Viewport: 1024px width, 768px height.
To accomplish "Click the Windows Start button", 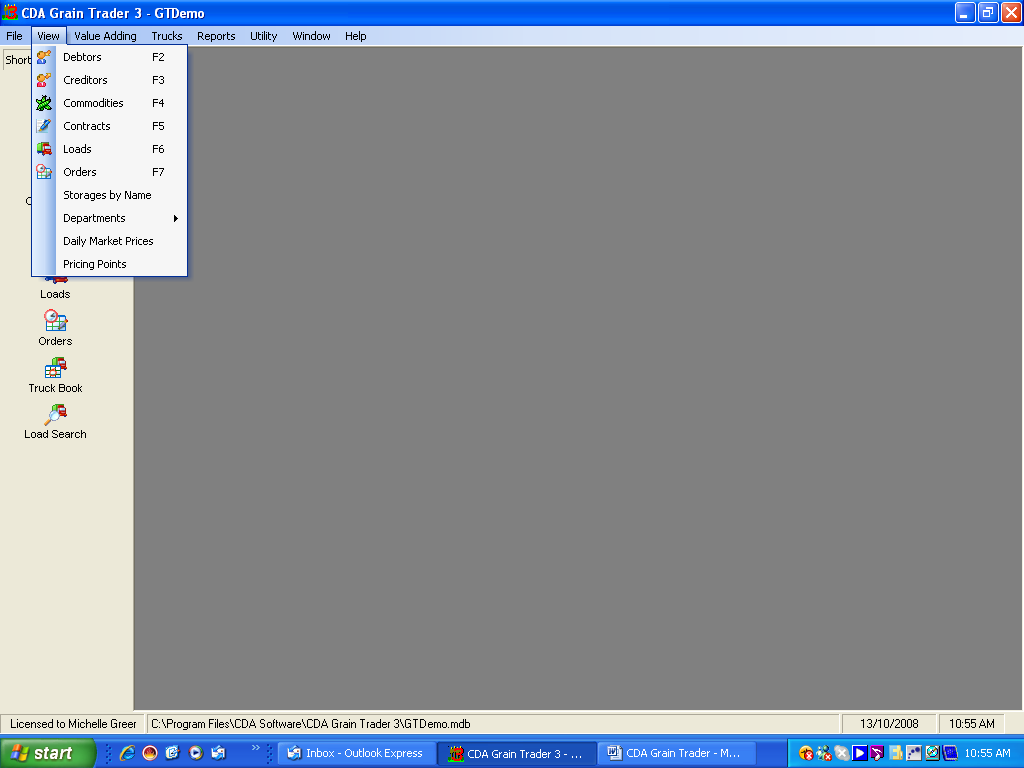I will (x=47, y=753).
